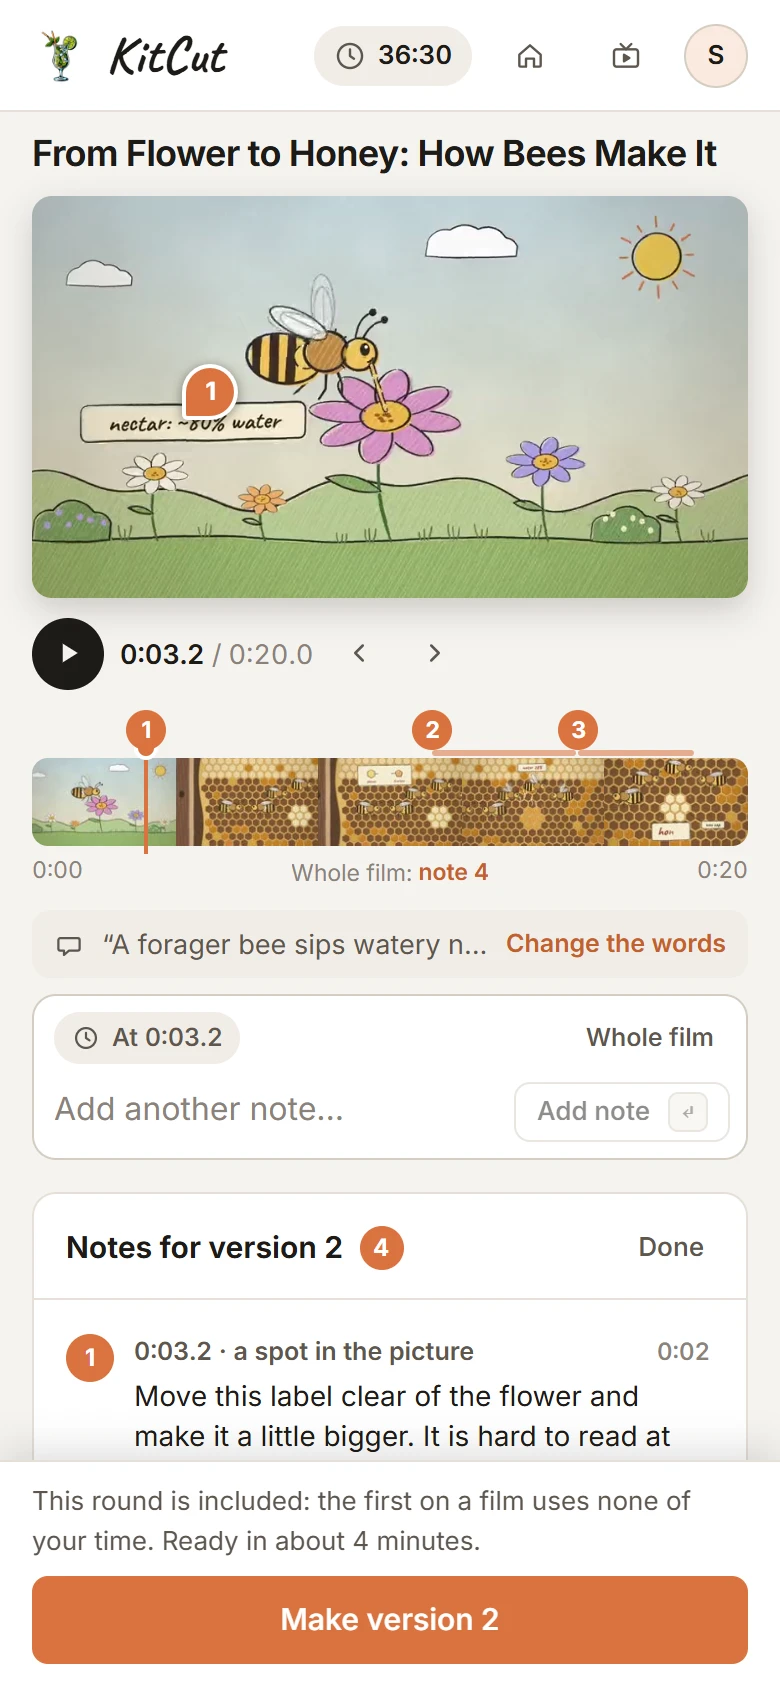Switch note scope to Whole film
780x1688 pixels.
point(650,1038)
